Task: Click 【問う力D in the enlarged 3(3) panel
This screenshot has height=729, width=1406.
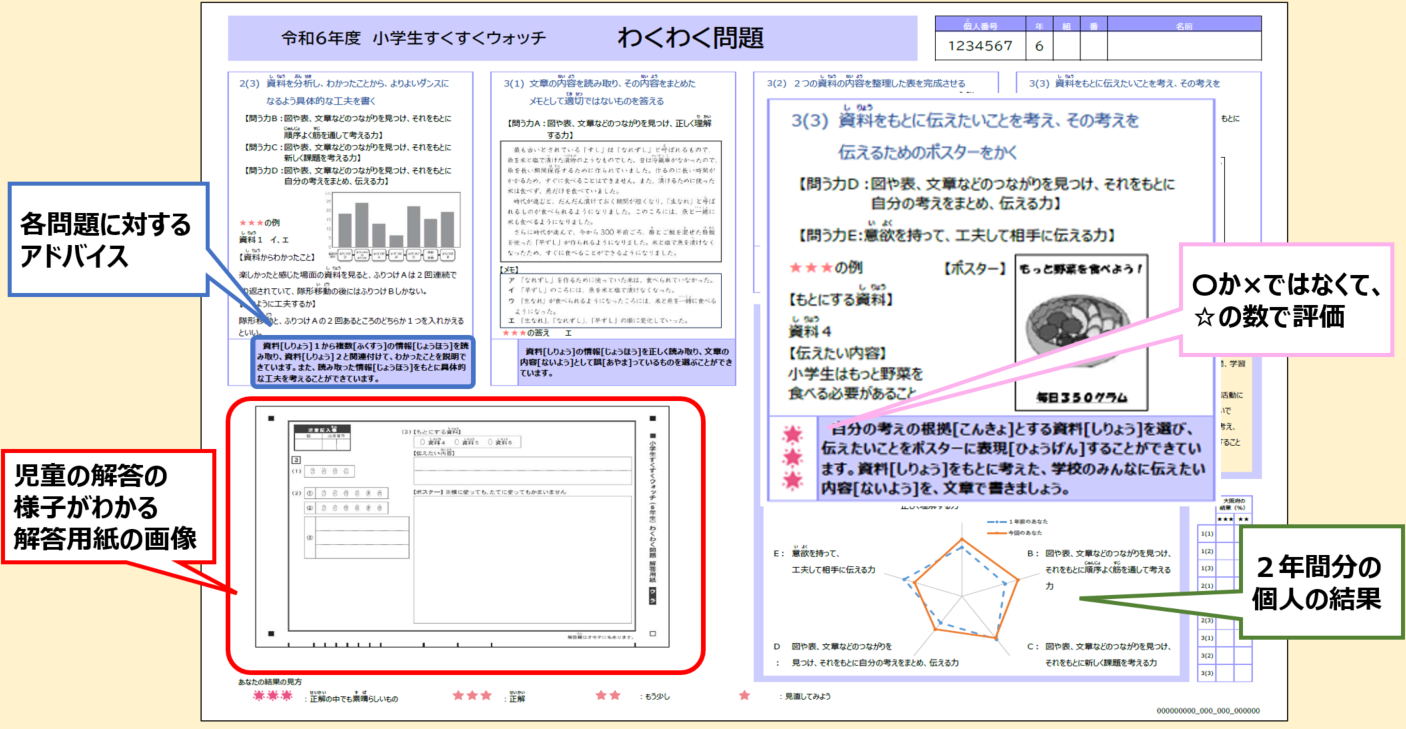Action: [x=985, y=193]
